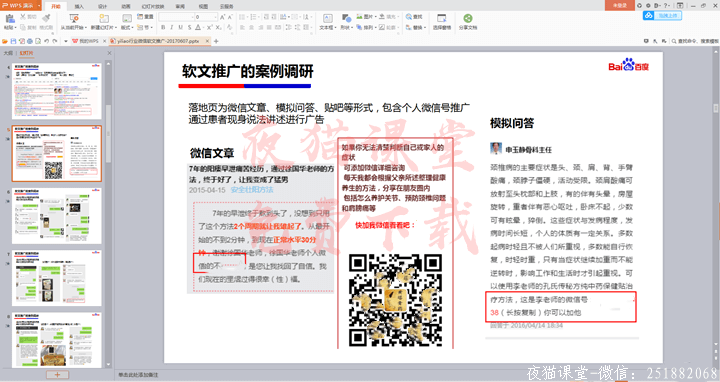Click the cloud upload button
The width and height of the screenshot is (720, 382).
point(662,16)
